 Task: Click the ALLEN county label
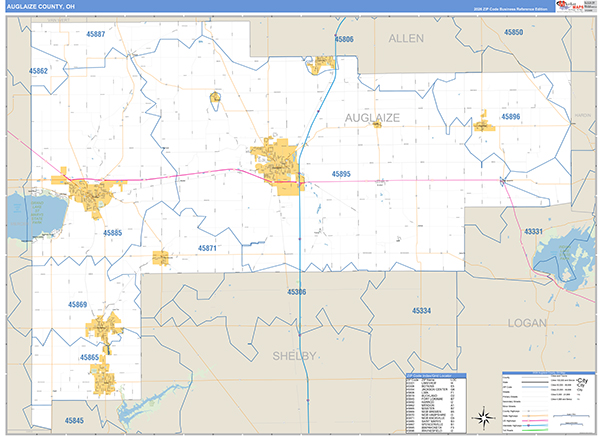tap(406, 38)
